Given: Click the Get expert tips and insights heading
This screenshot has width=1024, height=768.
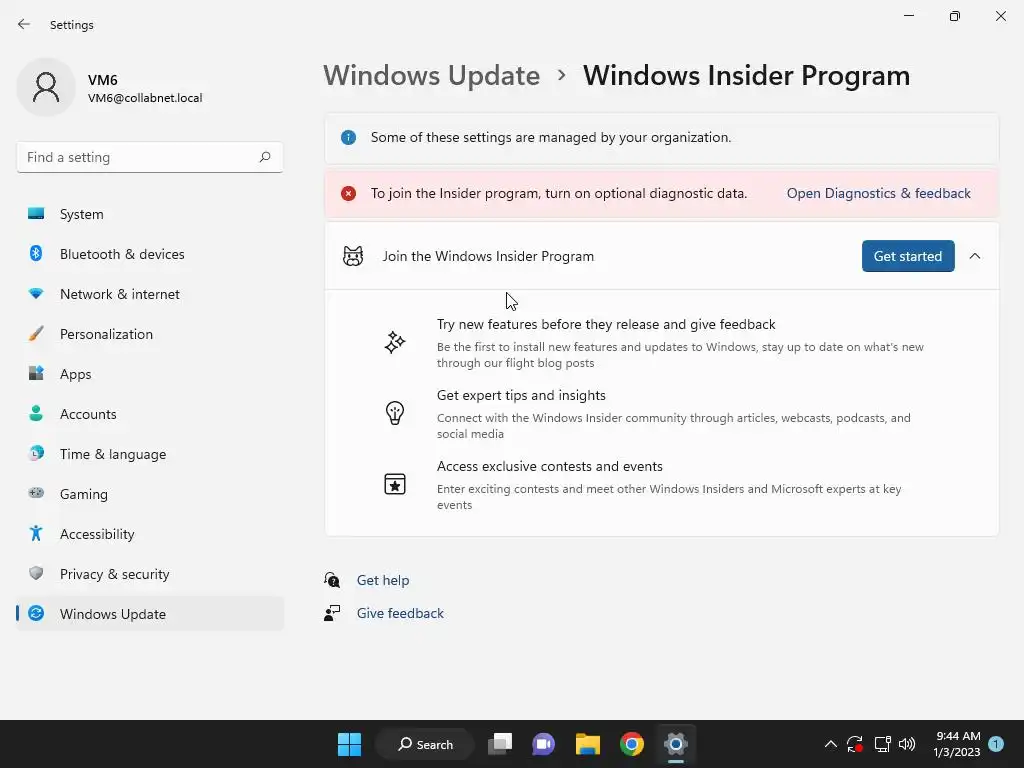Looking at the screenshot, I should point(521,395).
